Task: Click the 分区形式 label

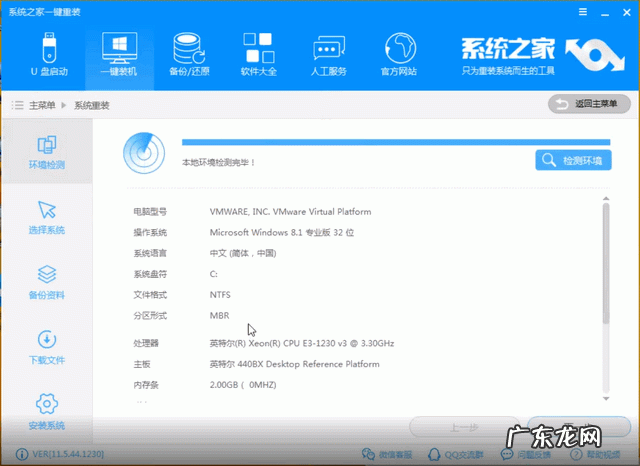Action: click(150, 315)
